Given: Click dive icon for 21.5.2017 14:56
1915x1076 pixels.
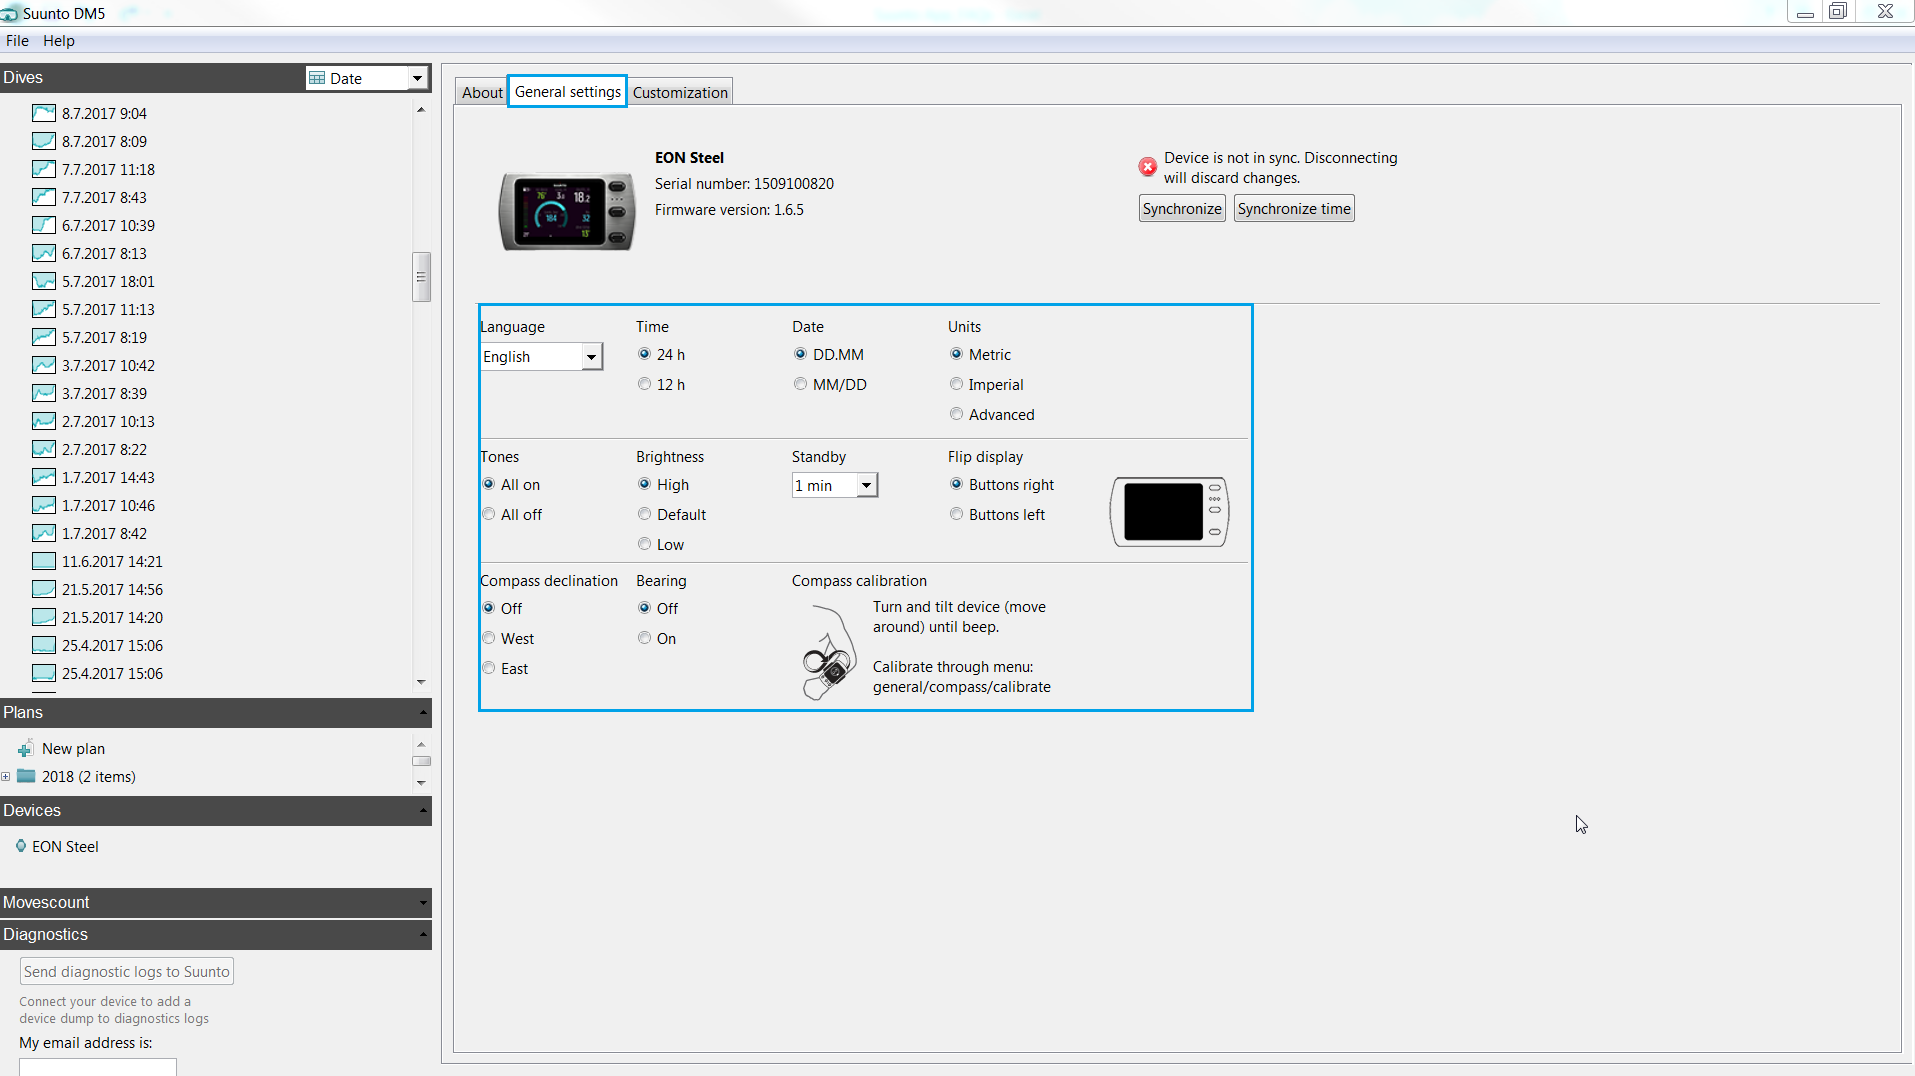Looking at the screenshot, I should 43,589.
